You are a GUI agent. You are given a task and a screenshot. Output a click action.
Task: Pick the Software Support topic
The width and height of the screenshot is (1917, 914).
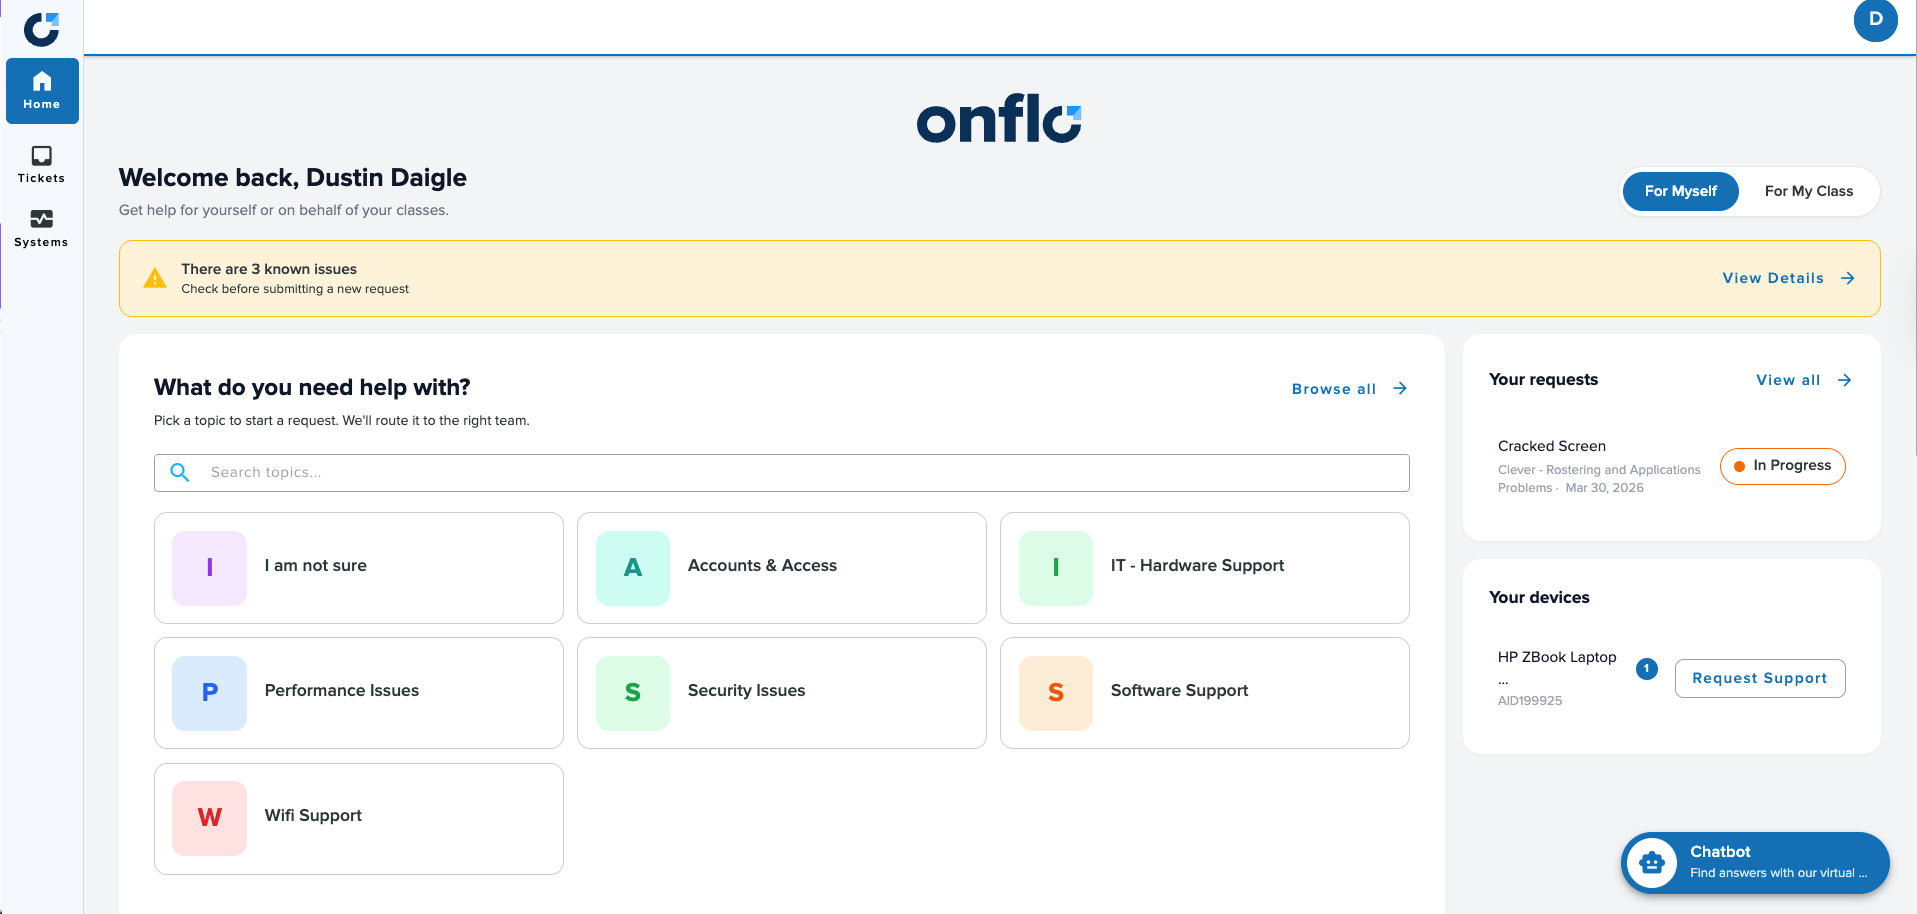(x=1205, y=693)
